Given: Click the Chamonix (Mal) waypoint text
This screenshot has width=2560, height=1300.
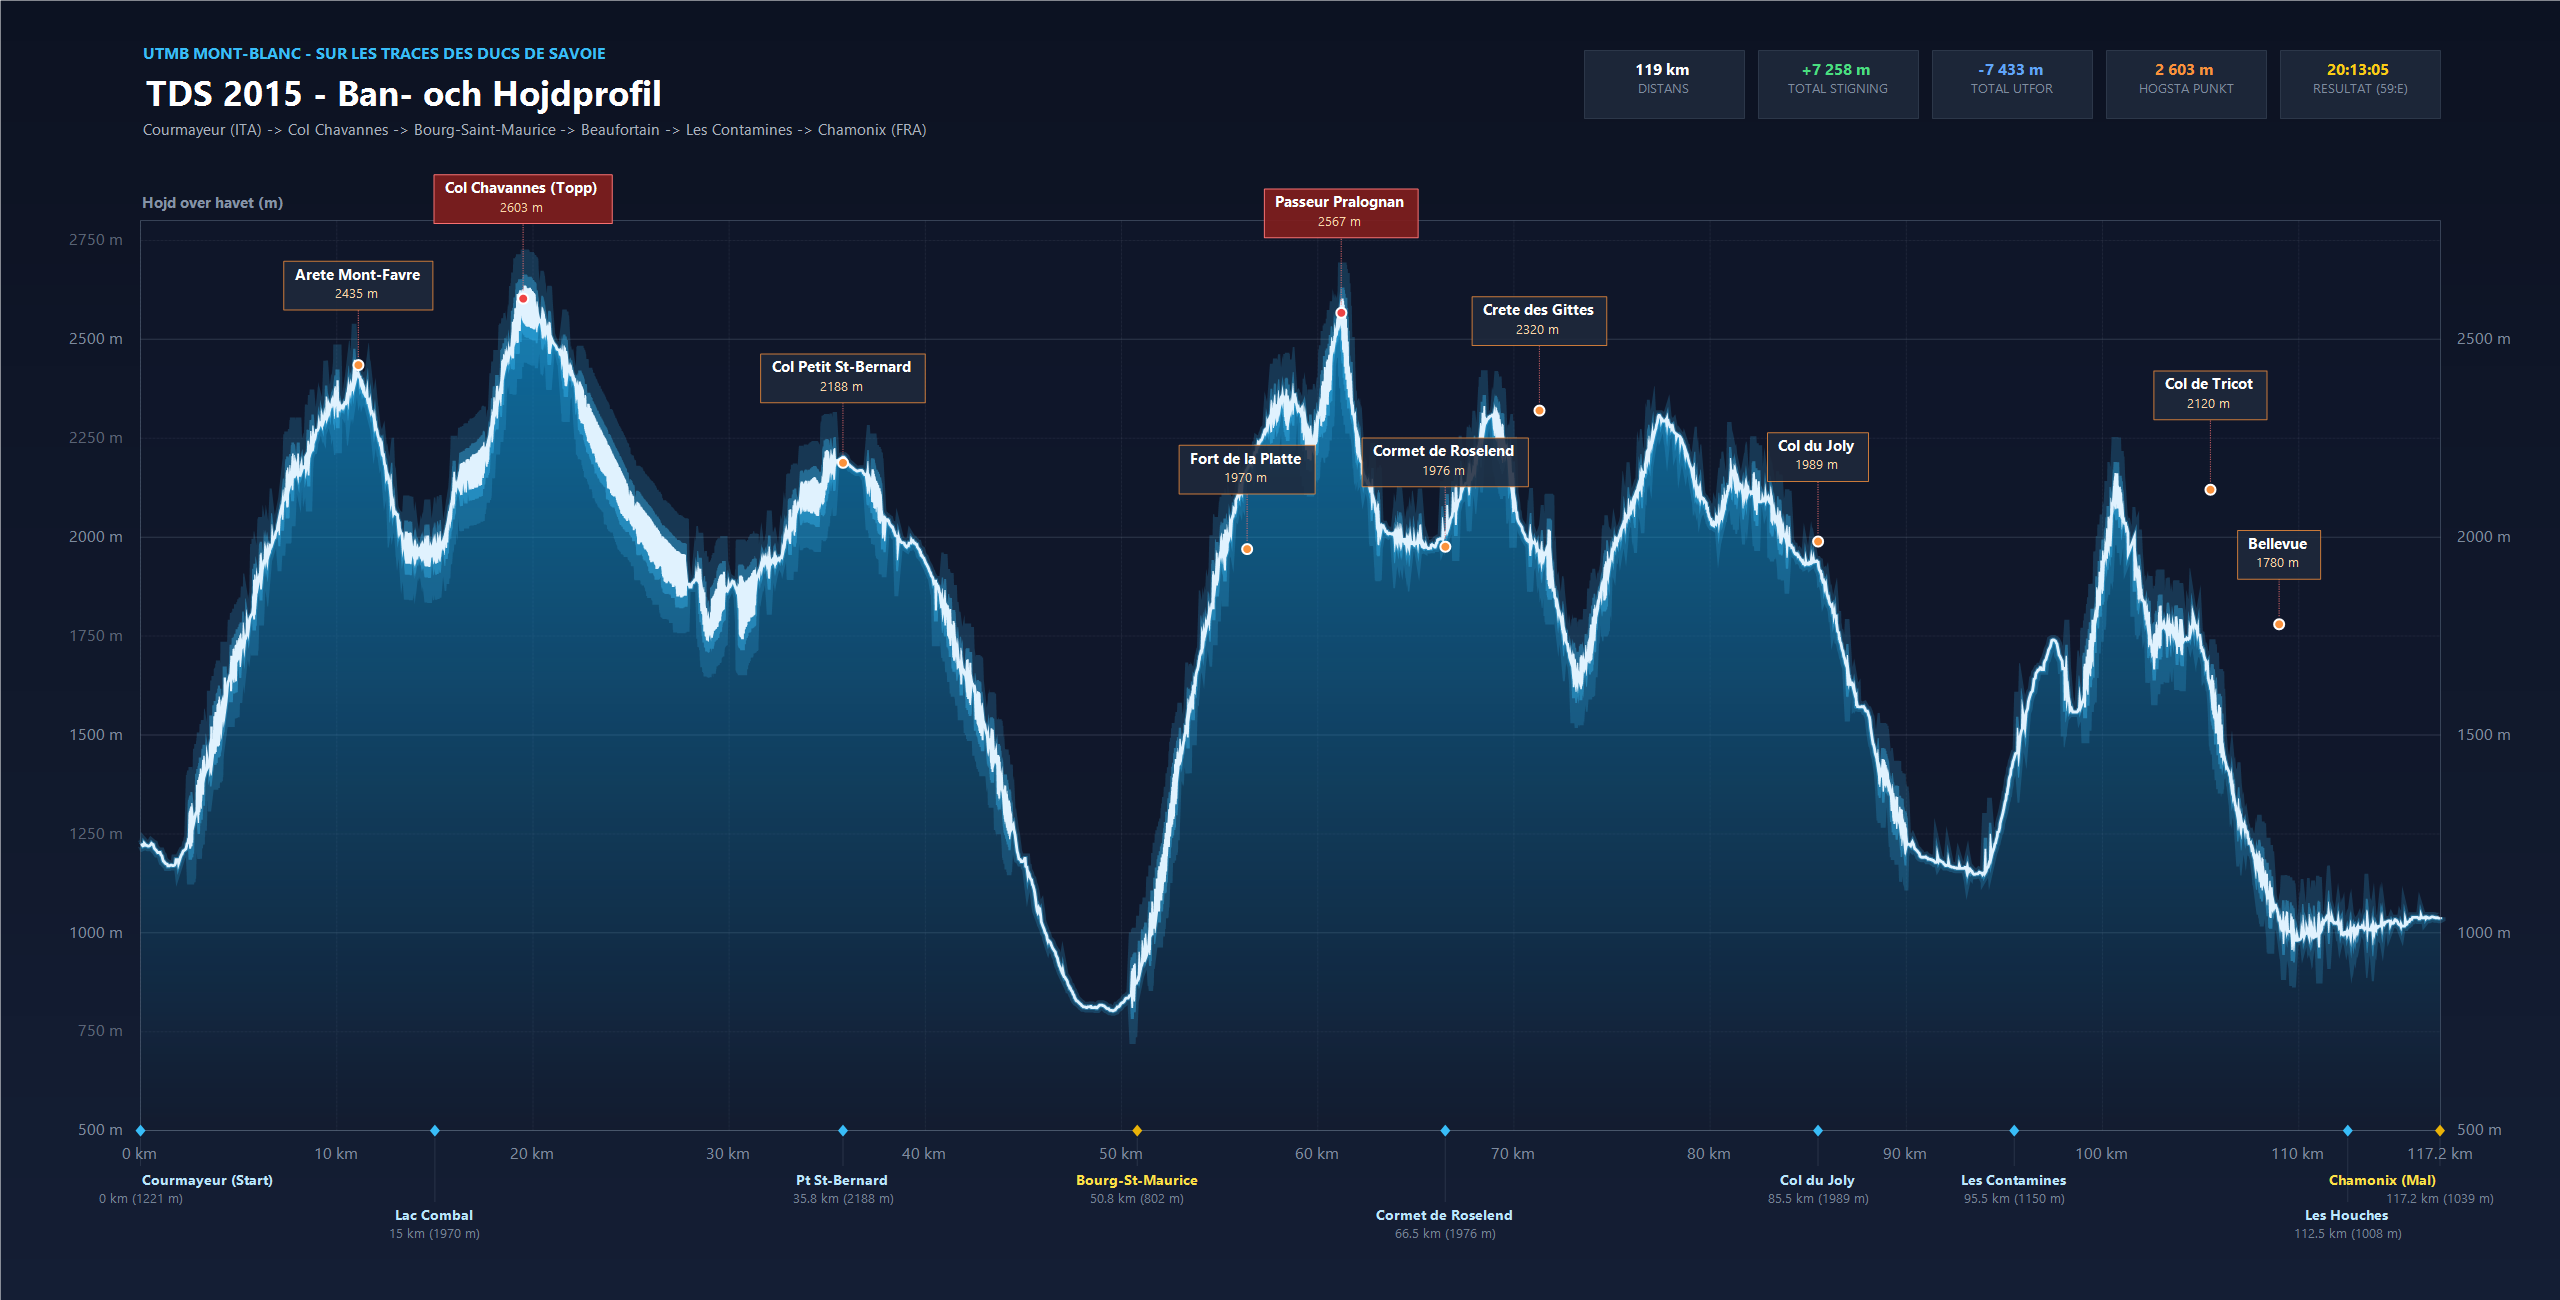Looking at the screenshot, I should (2382, 1180).
